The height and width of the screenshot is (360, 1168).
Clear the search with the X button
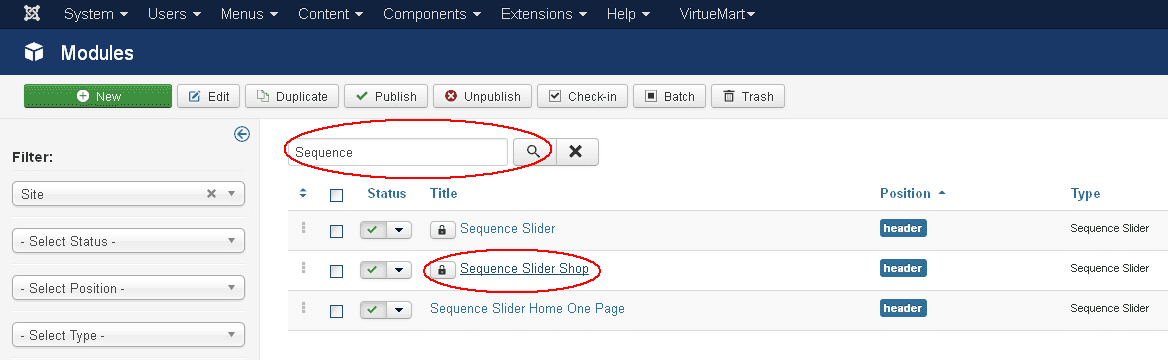pyautogui.click(x=577, y=151)
